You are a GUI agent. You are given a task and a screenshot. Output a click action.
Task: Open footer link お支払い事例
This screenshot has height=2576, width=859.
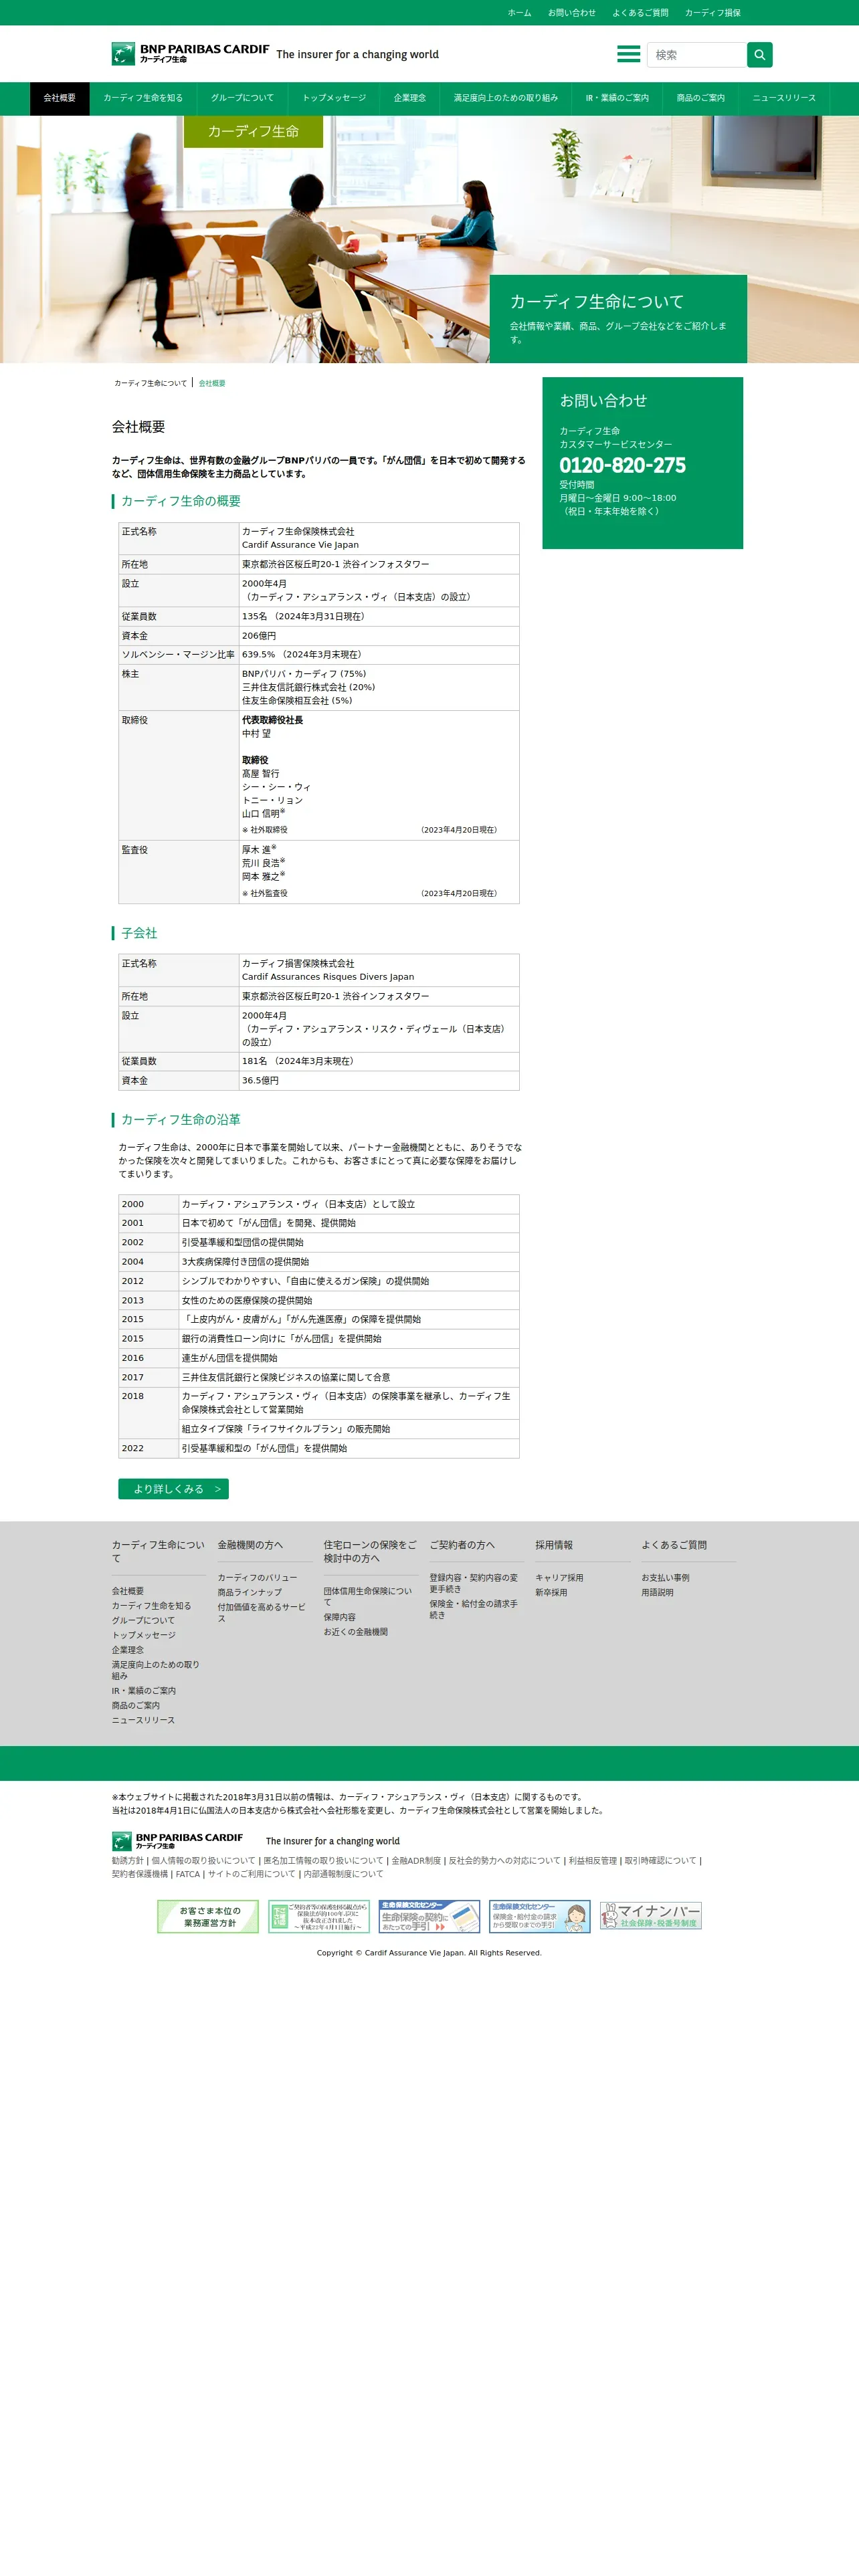coord(665,1578)
